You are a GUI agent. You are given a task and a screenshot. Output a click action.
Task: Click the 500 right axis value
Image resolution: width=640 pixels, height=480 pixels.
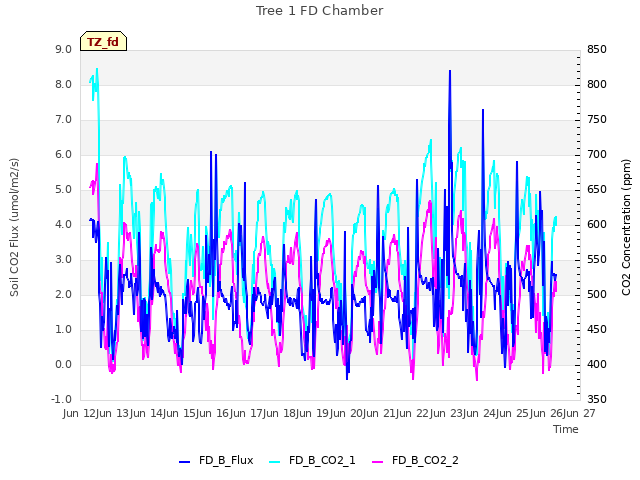click(x=597, y=294)
